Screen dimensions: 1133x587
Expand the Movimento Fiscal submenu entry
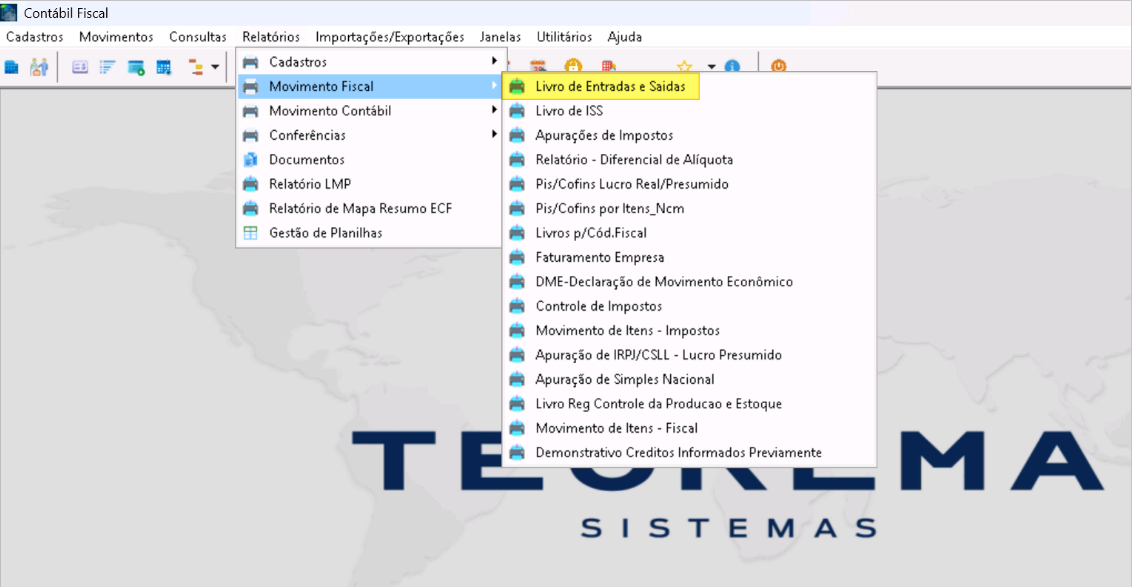tap(369, 87)
